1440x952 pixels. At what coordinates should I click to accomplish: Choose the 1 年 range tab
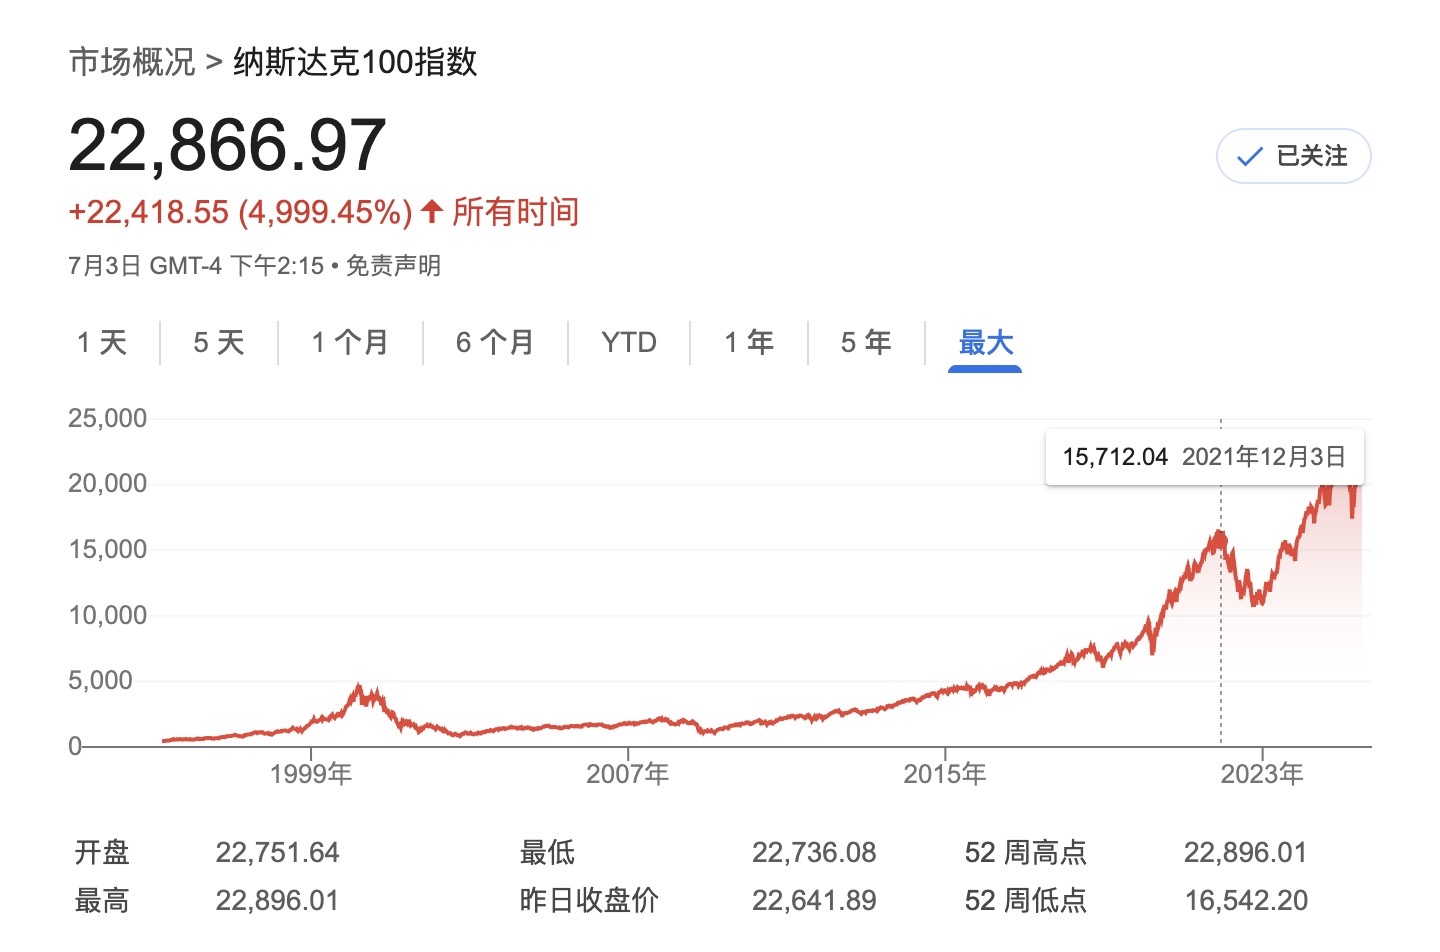[749, 343]
